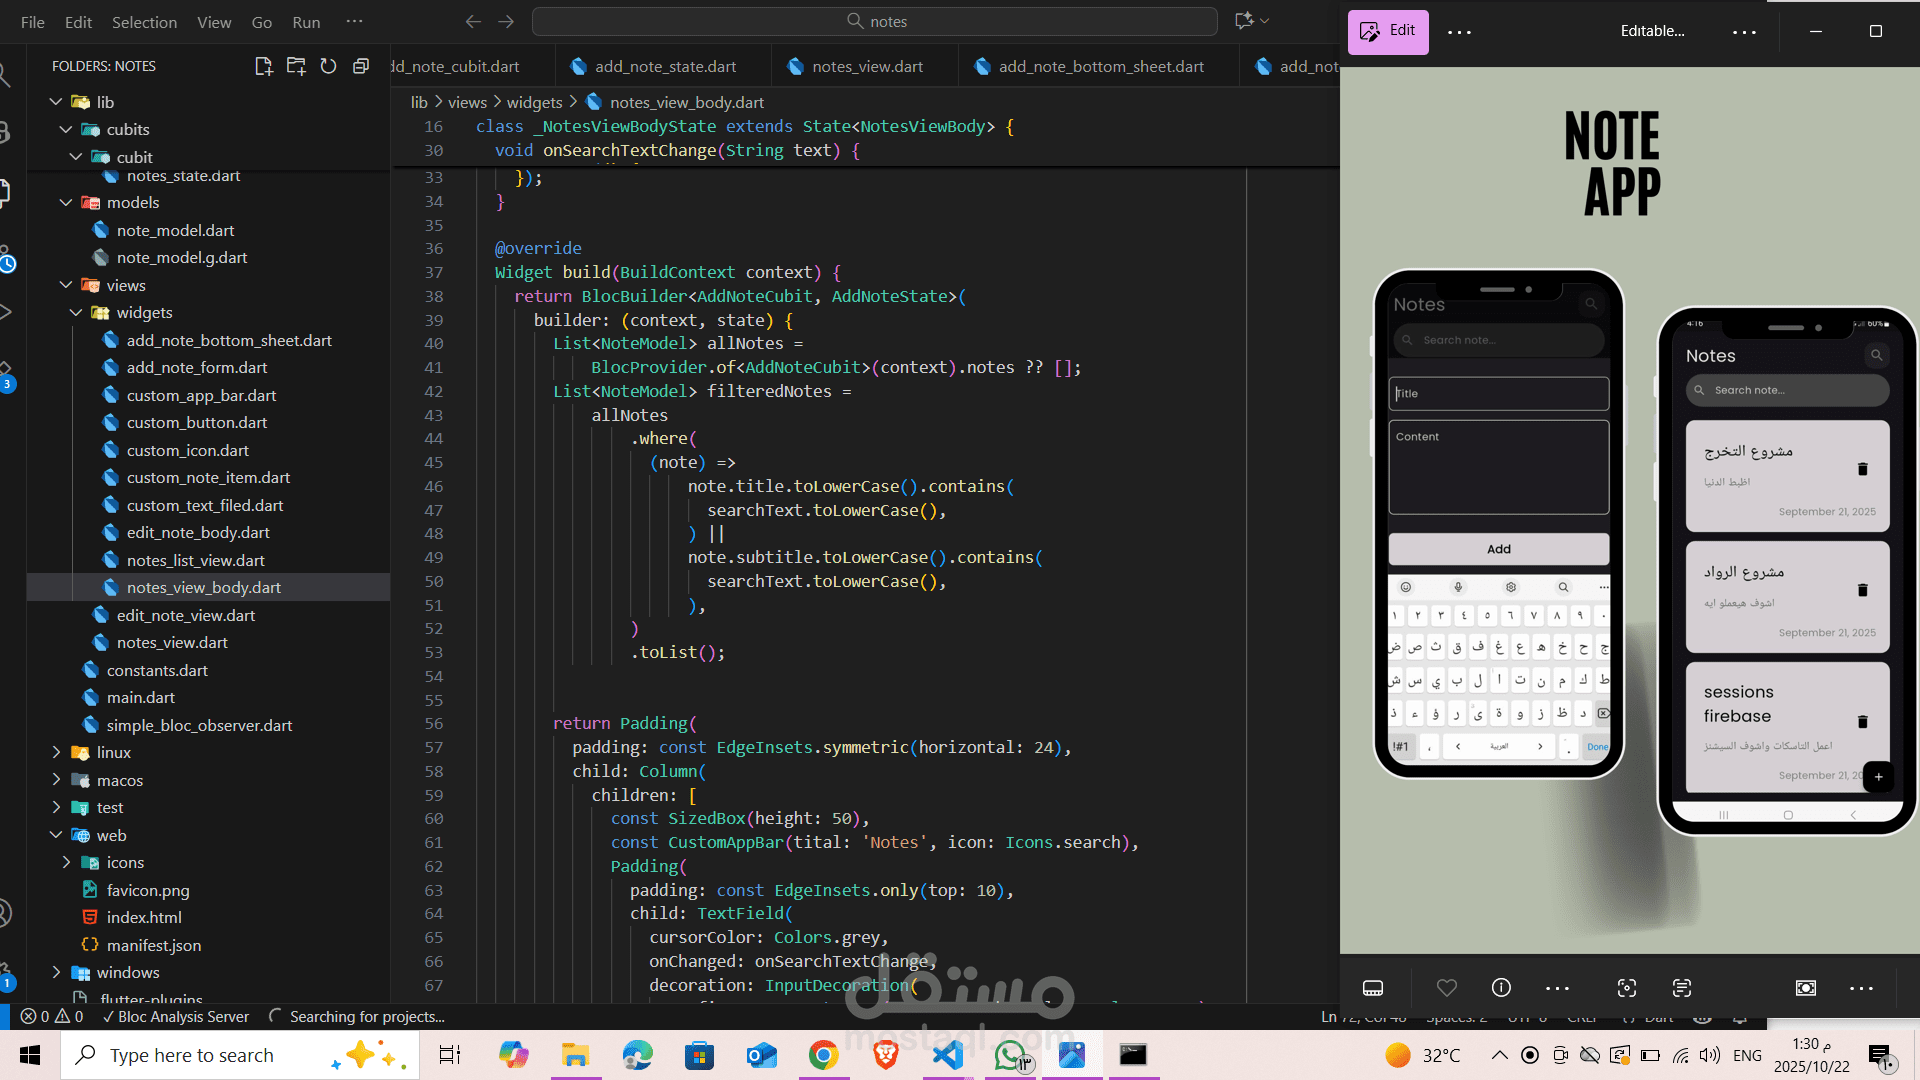Viewport: 1920px width, 1080px height.
Task: Open Microsoft Store from the taskbar
Action: (699, 1055)
